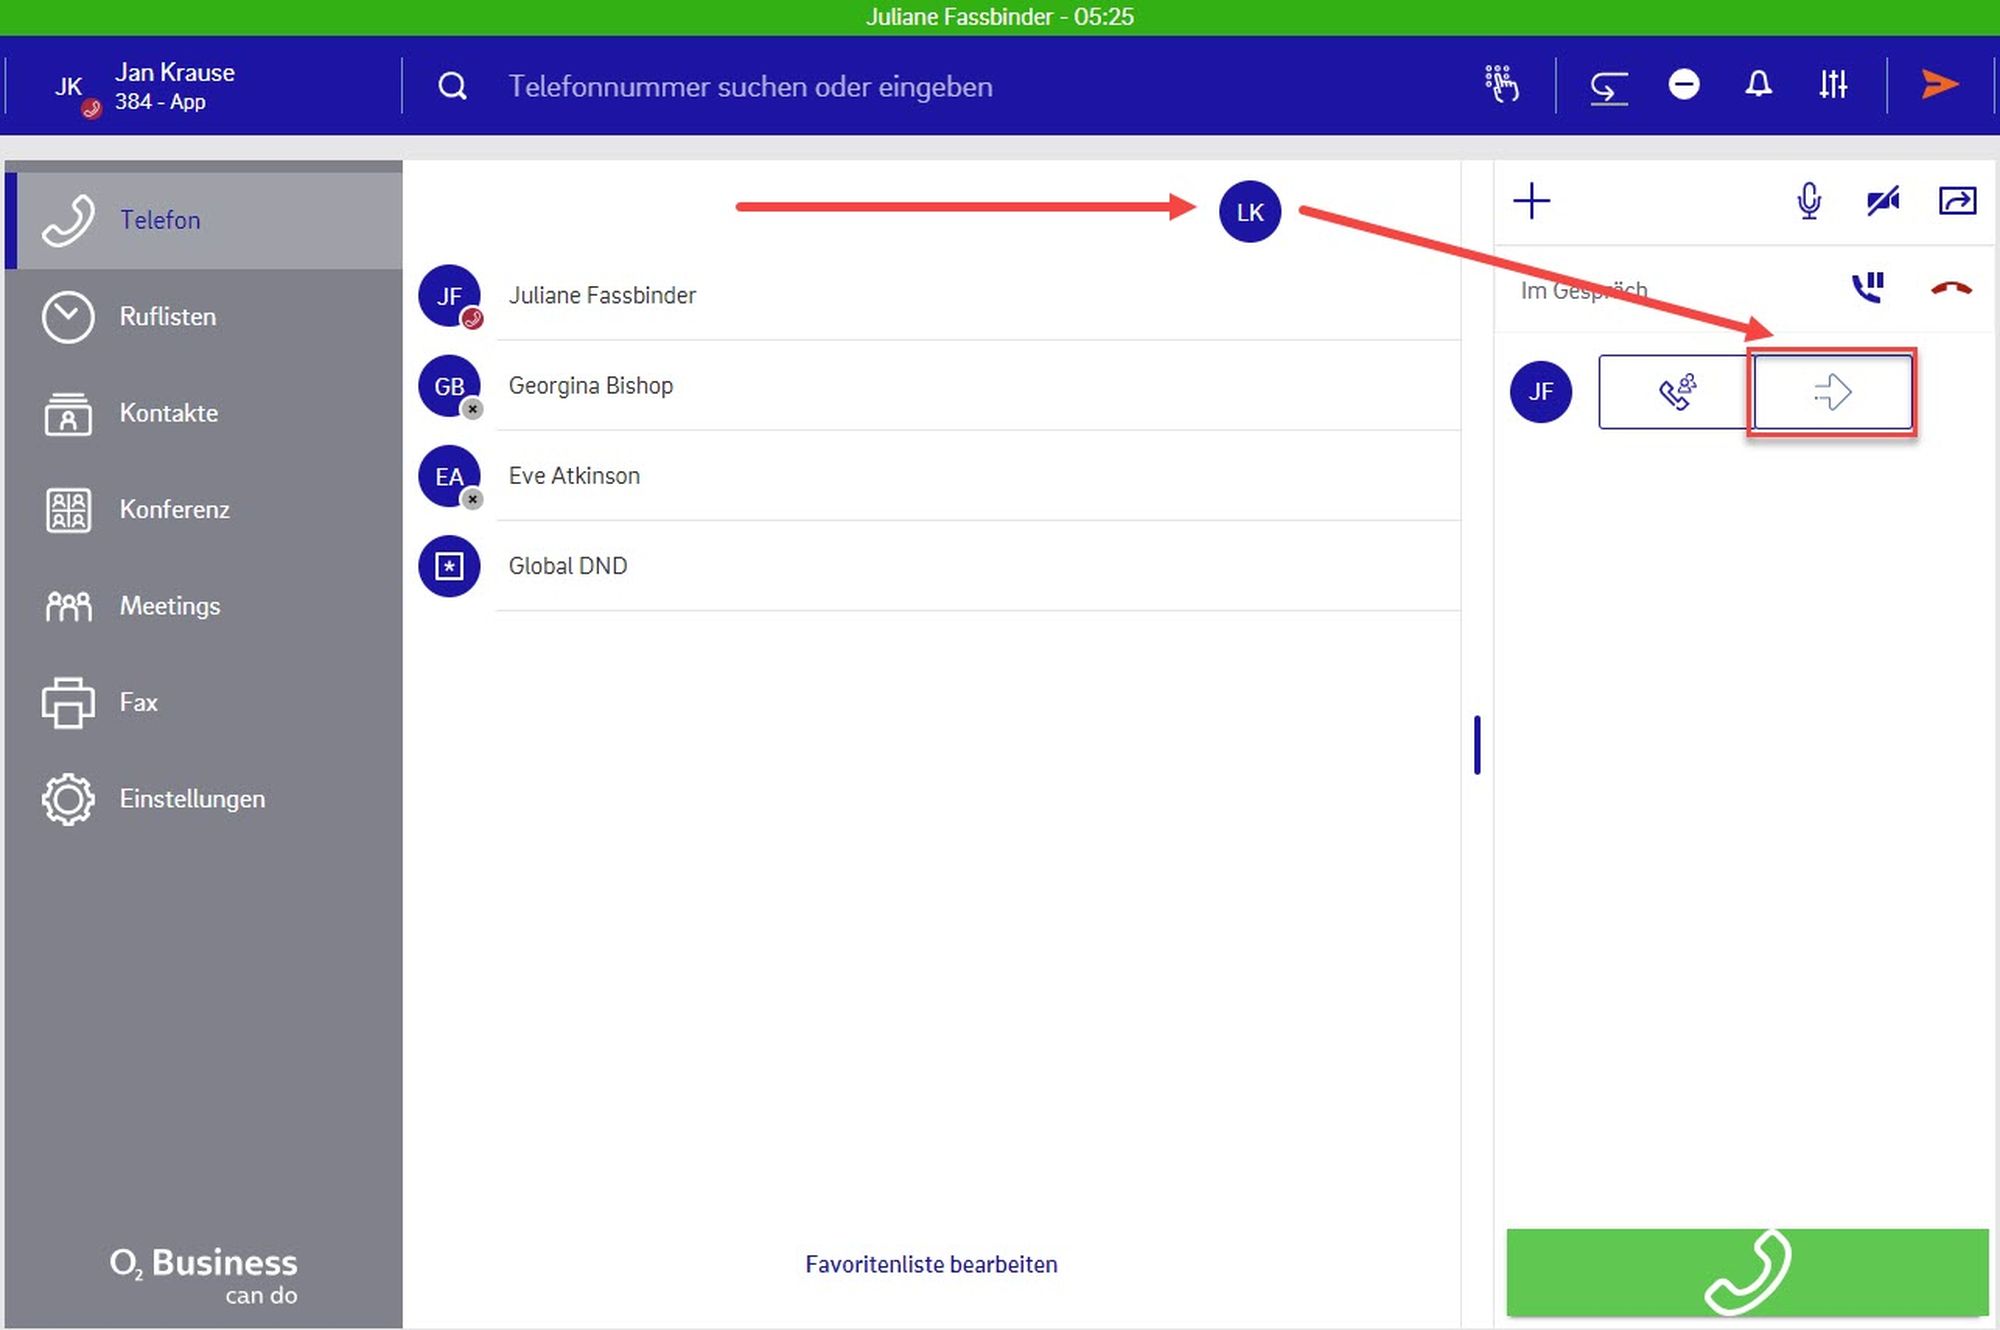Open the dial pad icon
The height and width of the screenshot is (1330, 2000).
pyautogui.click(x=1501, y=85)
